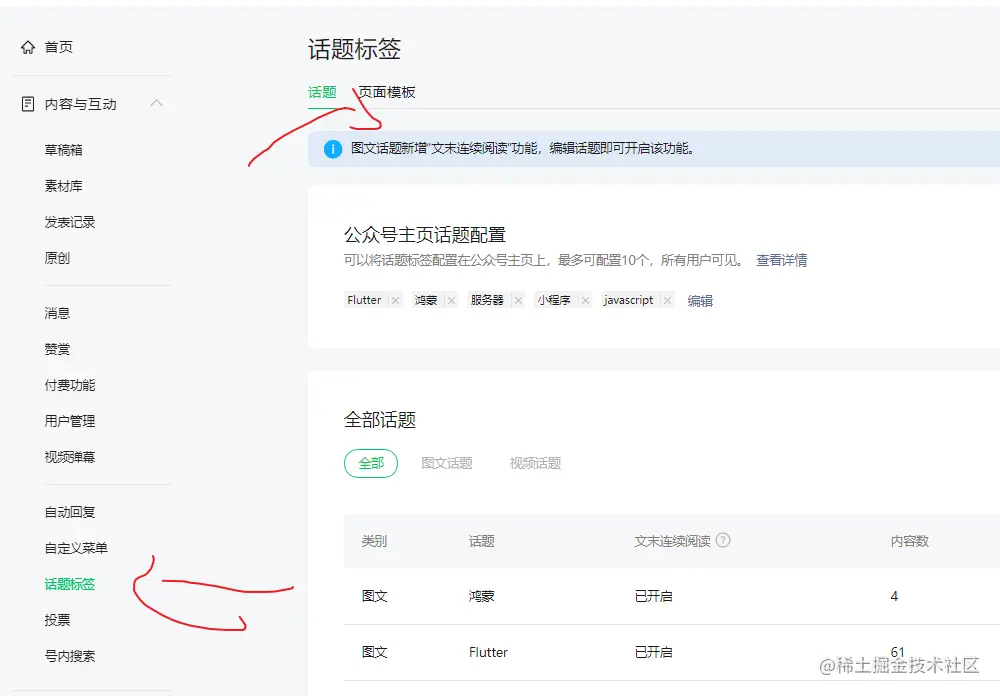Remove the javascript tag with its X

[667, 300]
